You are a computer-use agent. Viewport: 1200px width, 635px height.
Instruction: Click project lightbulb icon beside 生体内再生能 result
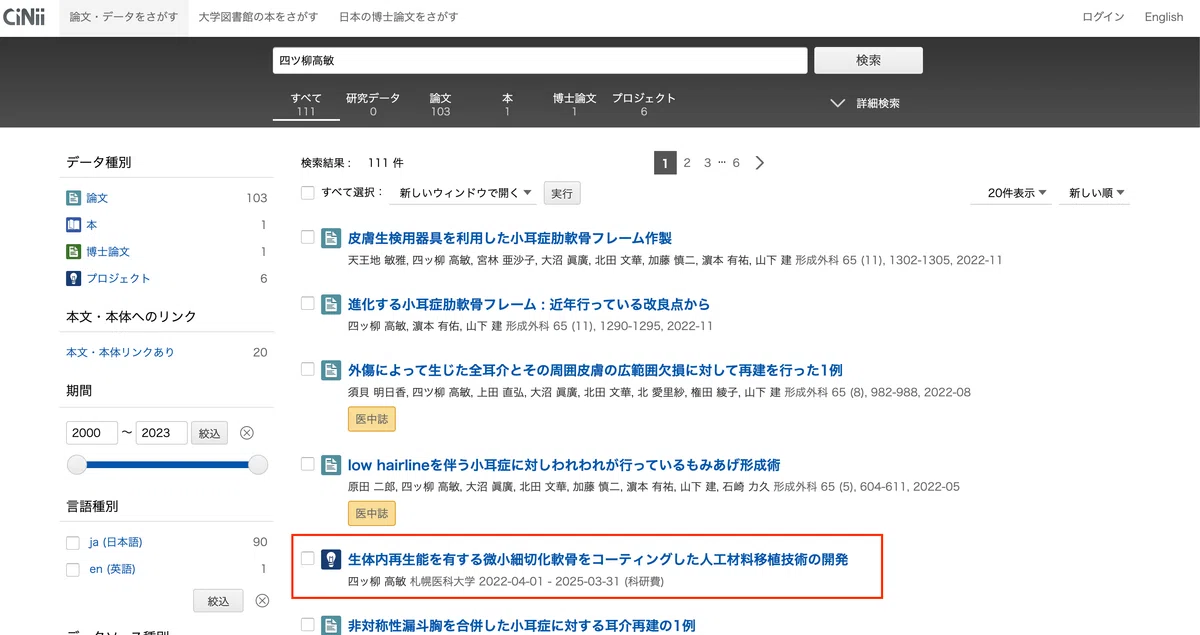(331, 559)
